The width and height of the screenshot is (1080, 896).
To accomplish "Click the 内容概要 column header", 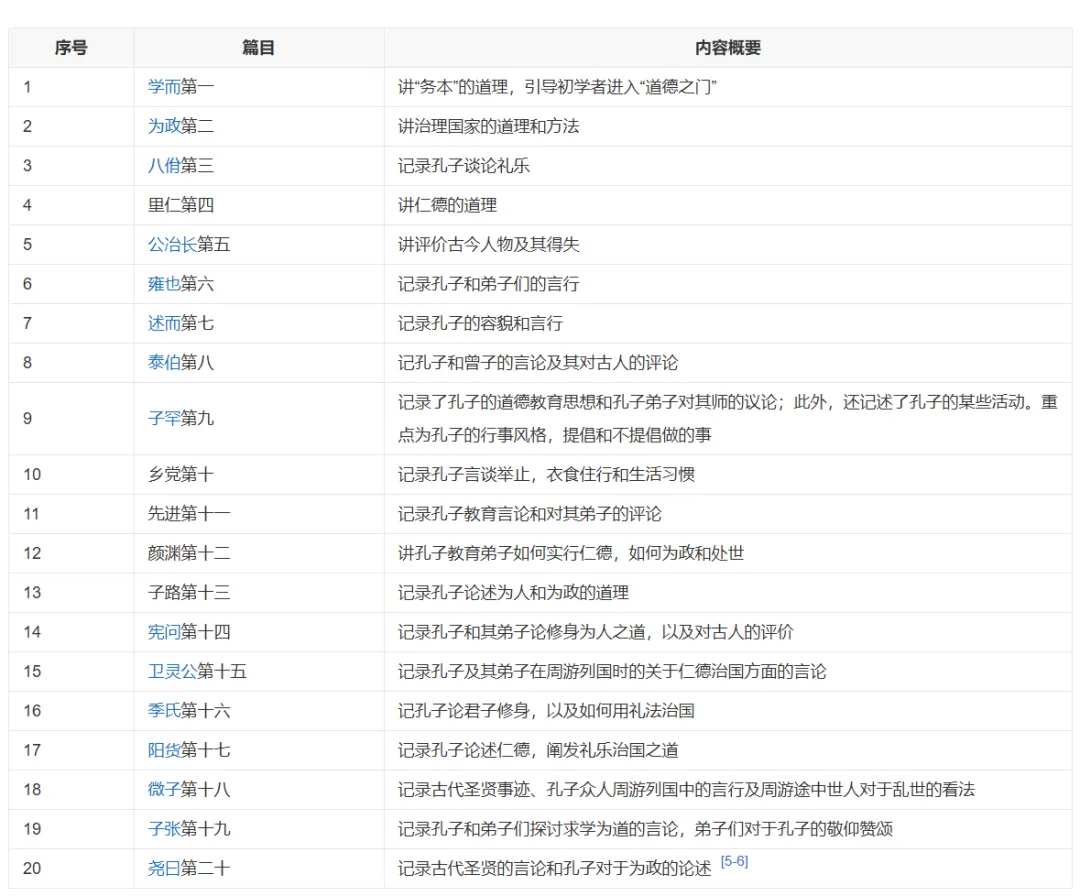I will tap(728, 48).
